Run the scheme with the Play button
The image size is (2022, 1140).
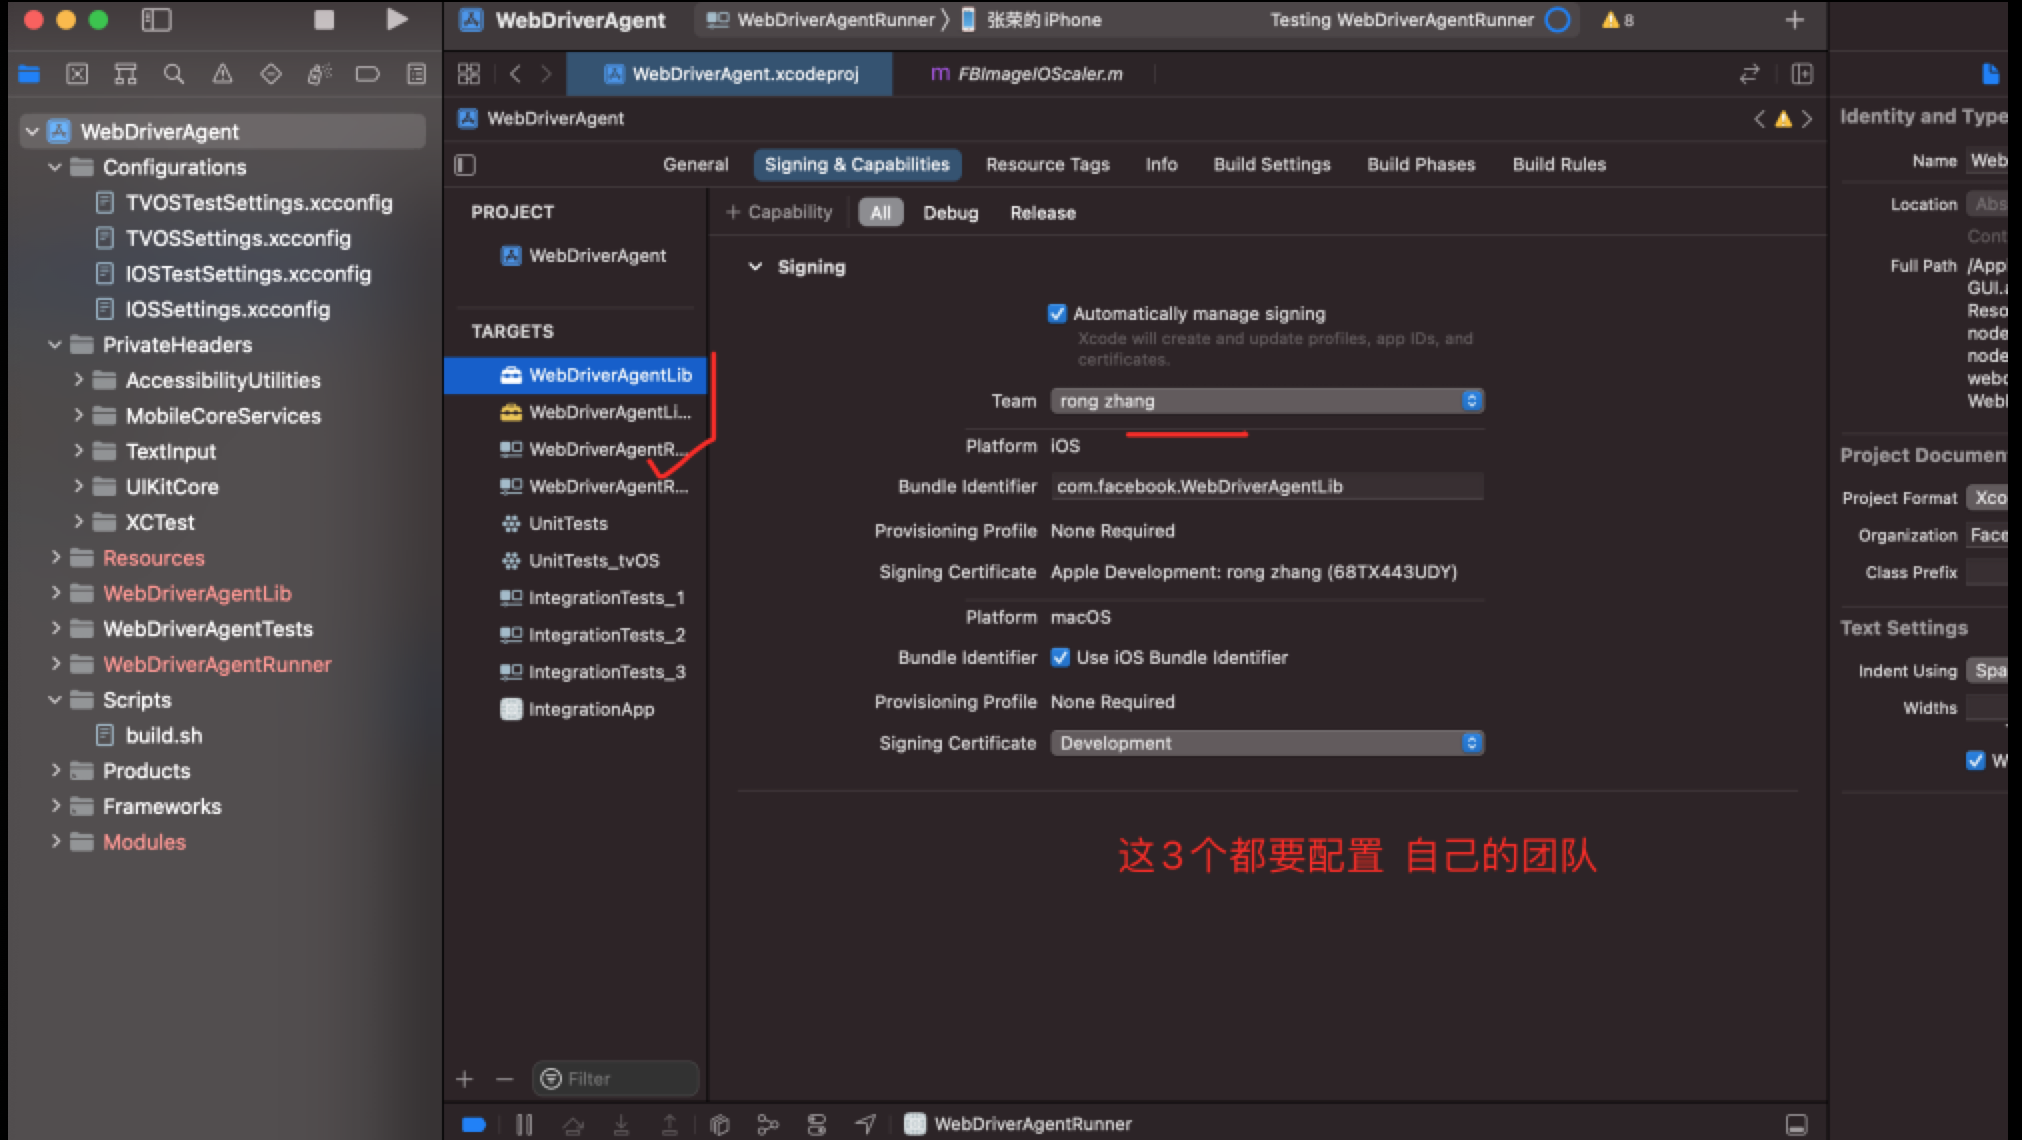click(x=397, y=20)
